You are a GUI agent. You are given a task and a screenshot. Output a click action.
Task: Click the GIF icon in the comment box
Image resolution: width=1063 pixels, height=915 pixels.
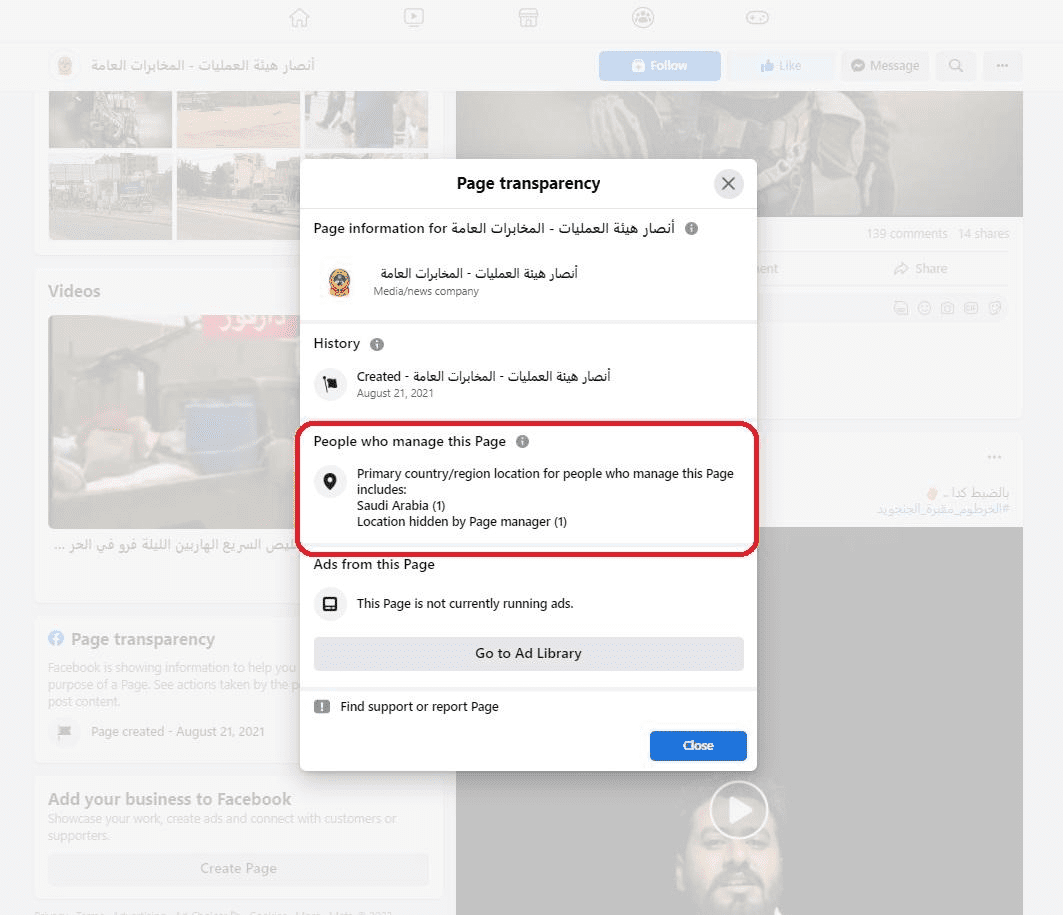(971, 308)
